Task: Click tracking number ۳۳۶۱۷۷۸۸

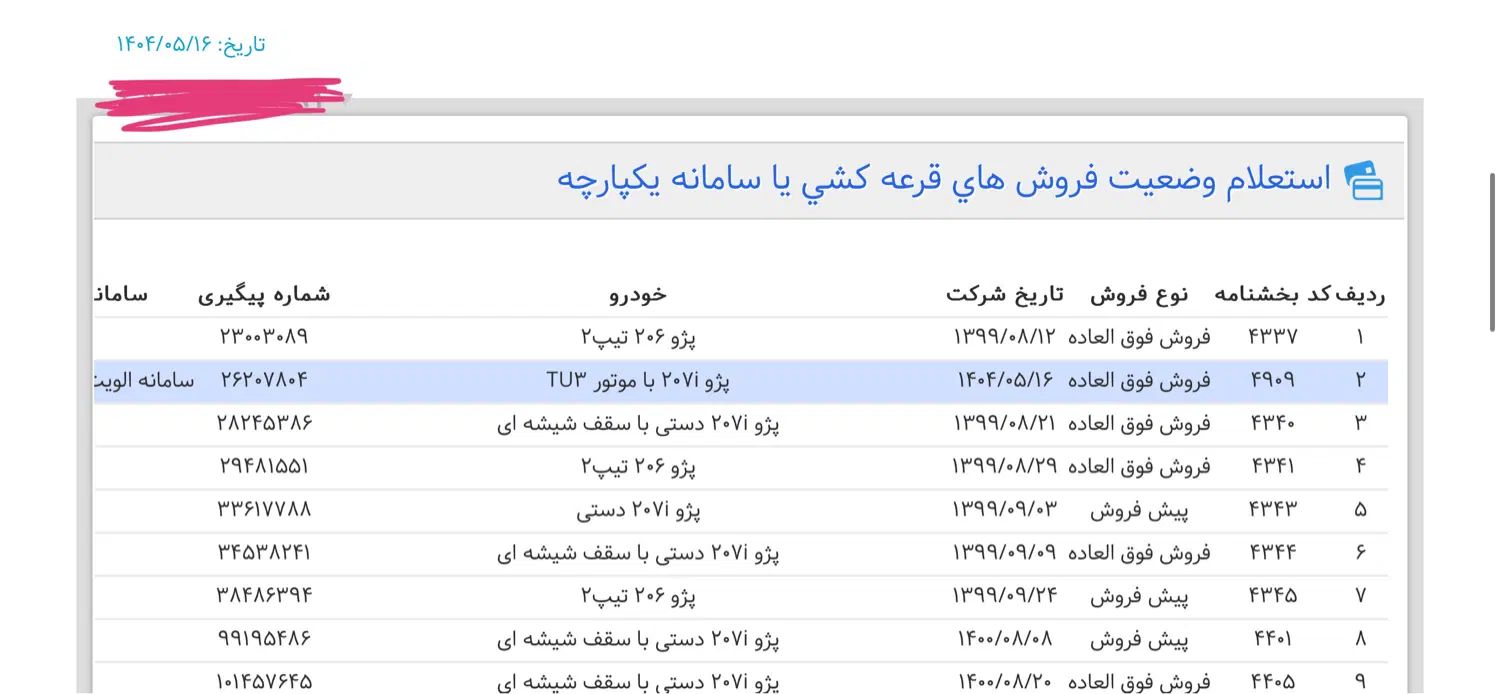Action: (264, 509)
